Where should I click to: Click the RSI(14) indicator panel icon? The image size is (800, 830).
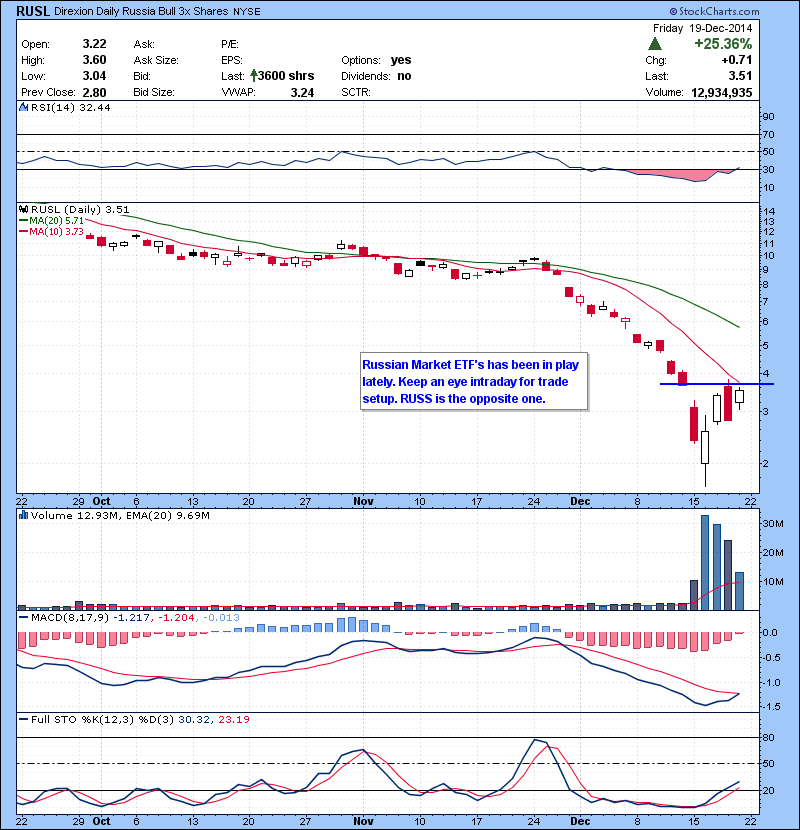(23, 107)
